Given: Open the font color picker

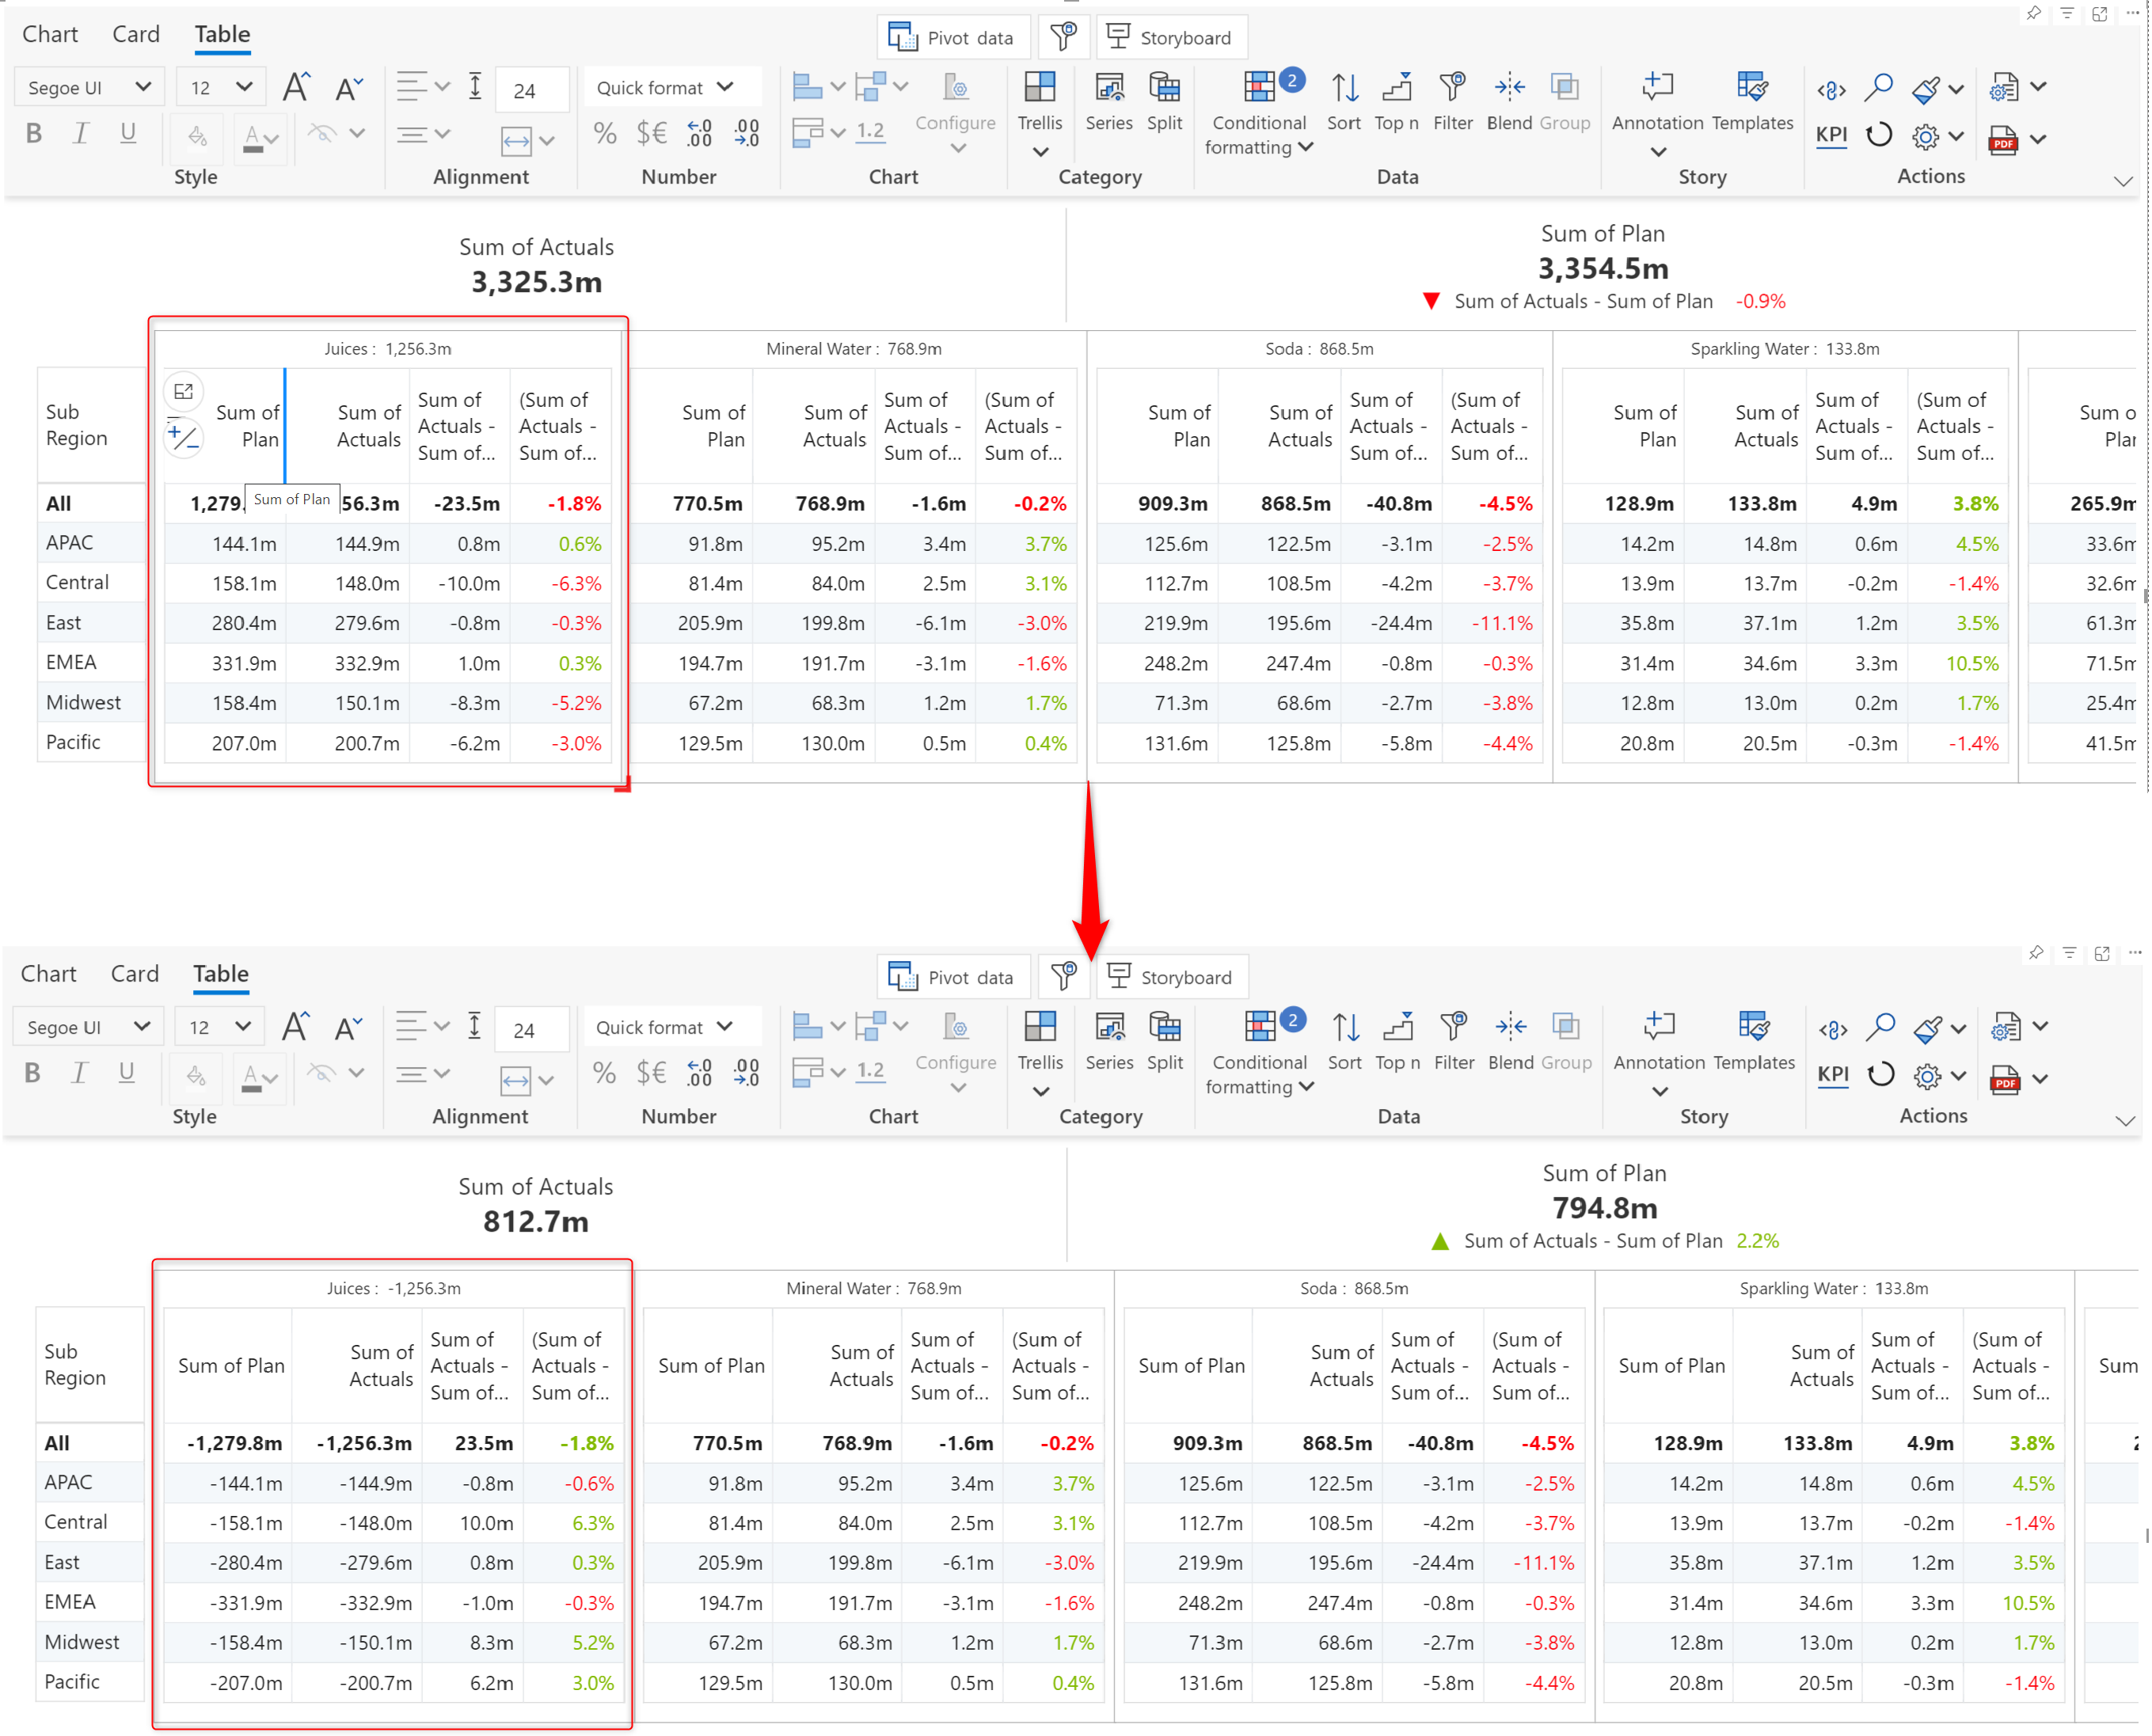Looking at the screenshot, I should click(260, 137).
